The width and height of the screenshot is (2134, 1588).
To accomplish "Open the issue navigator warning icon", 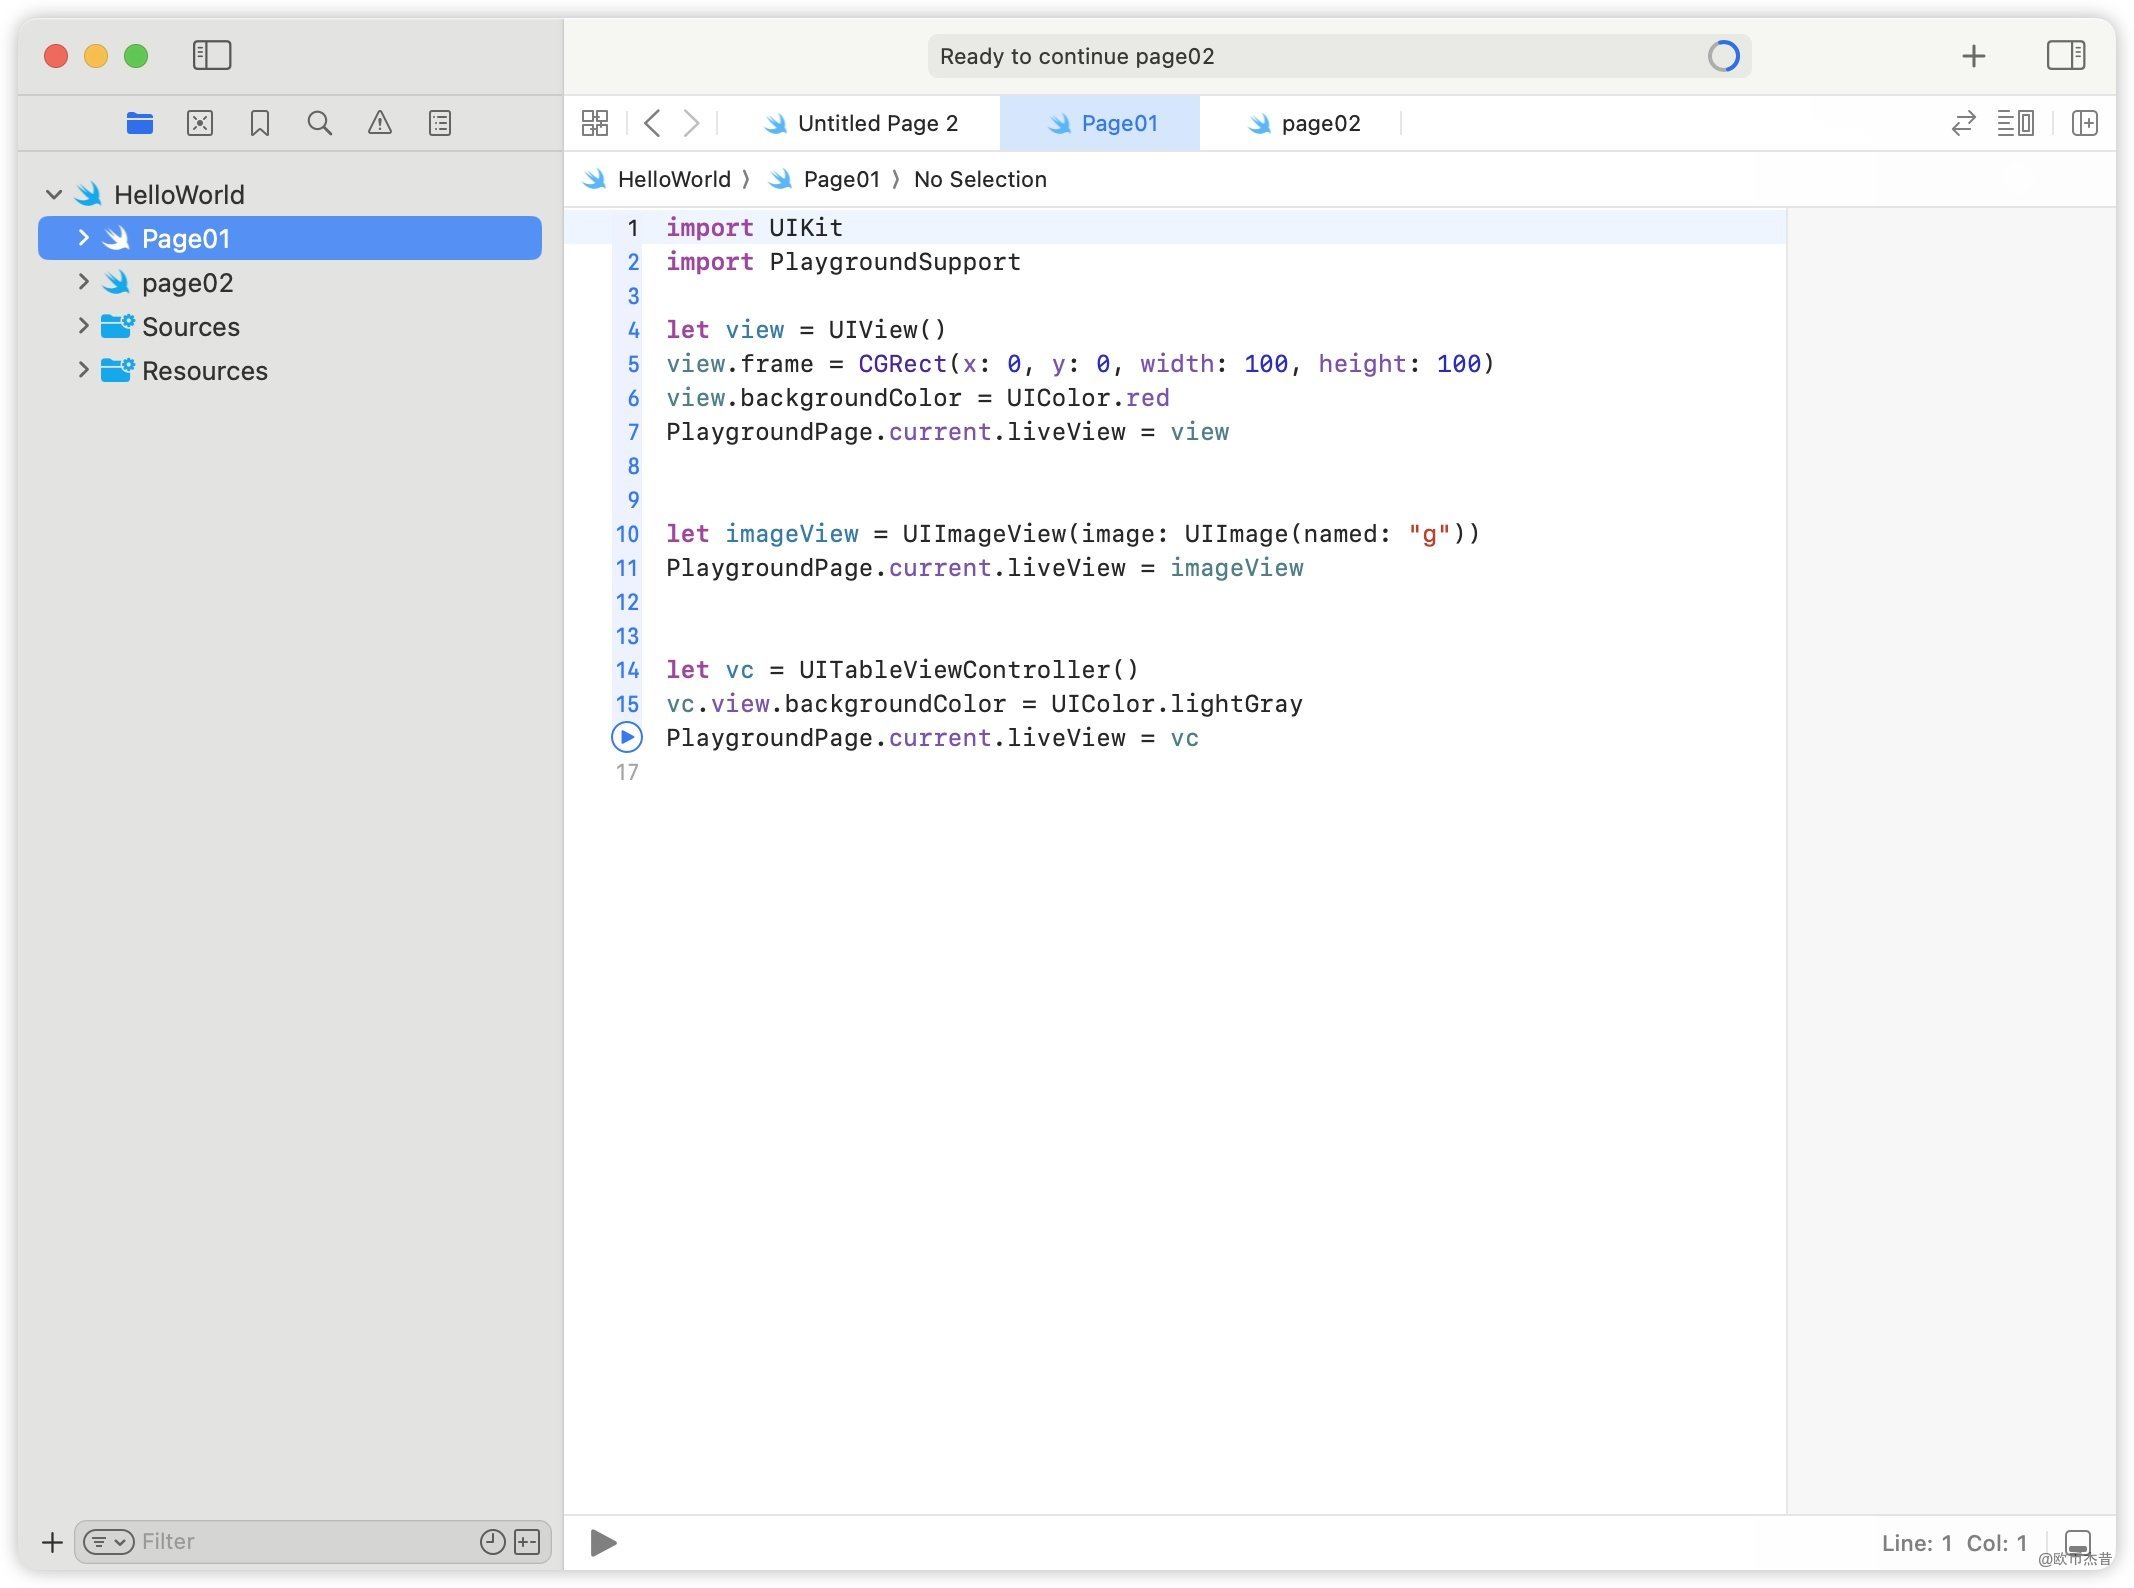I will (x=380, y=123).
